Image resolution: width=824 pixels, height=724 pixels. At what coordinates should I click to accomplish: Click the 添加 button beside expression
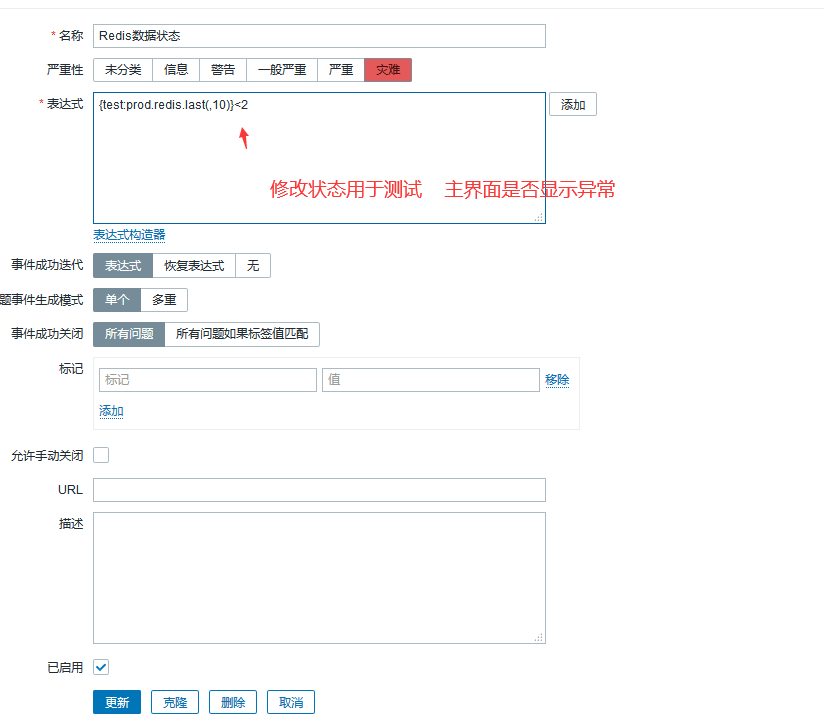point(572,105)
